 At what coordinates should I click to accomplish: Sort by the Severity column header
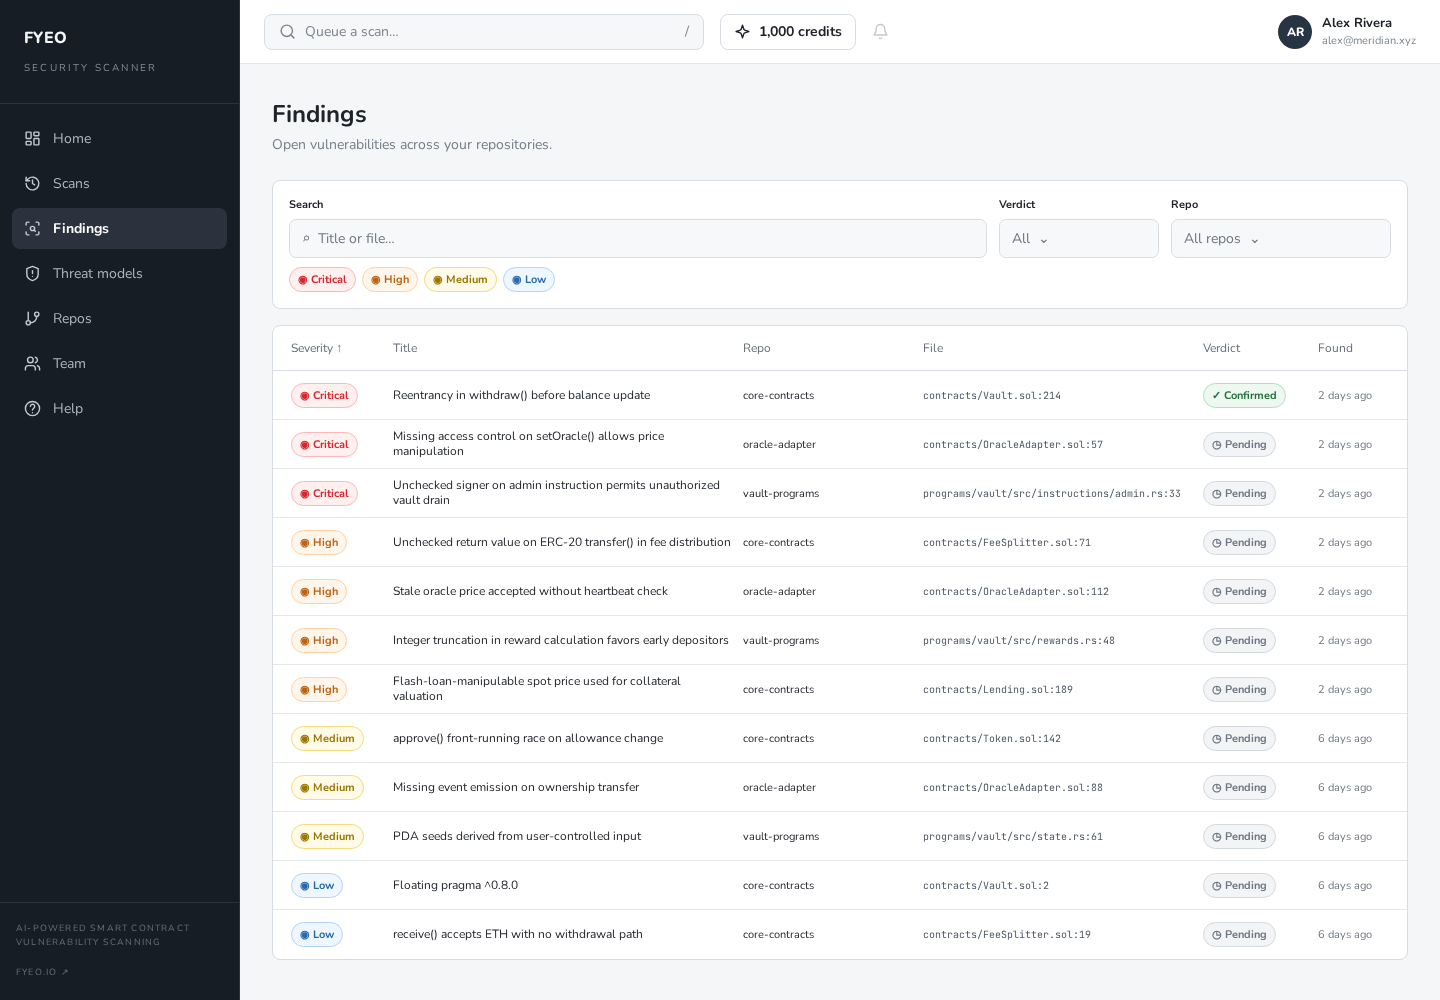[316, 348]
